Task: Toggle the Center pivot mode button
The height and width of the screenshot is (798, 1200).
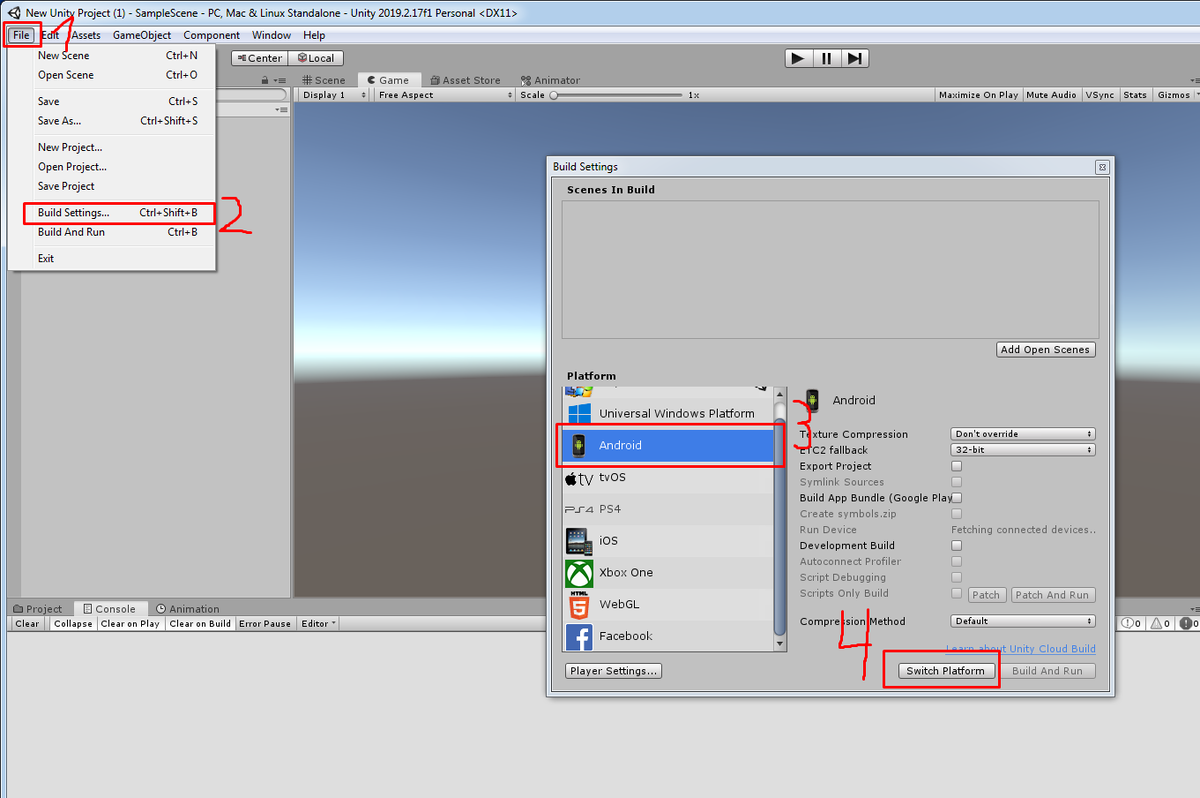Action: [x=260, y=58]
